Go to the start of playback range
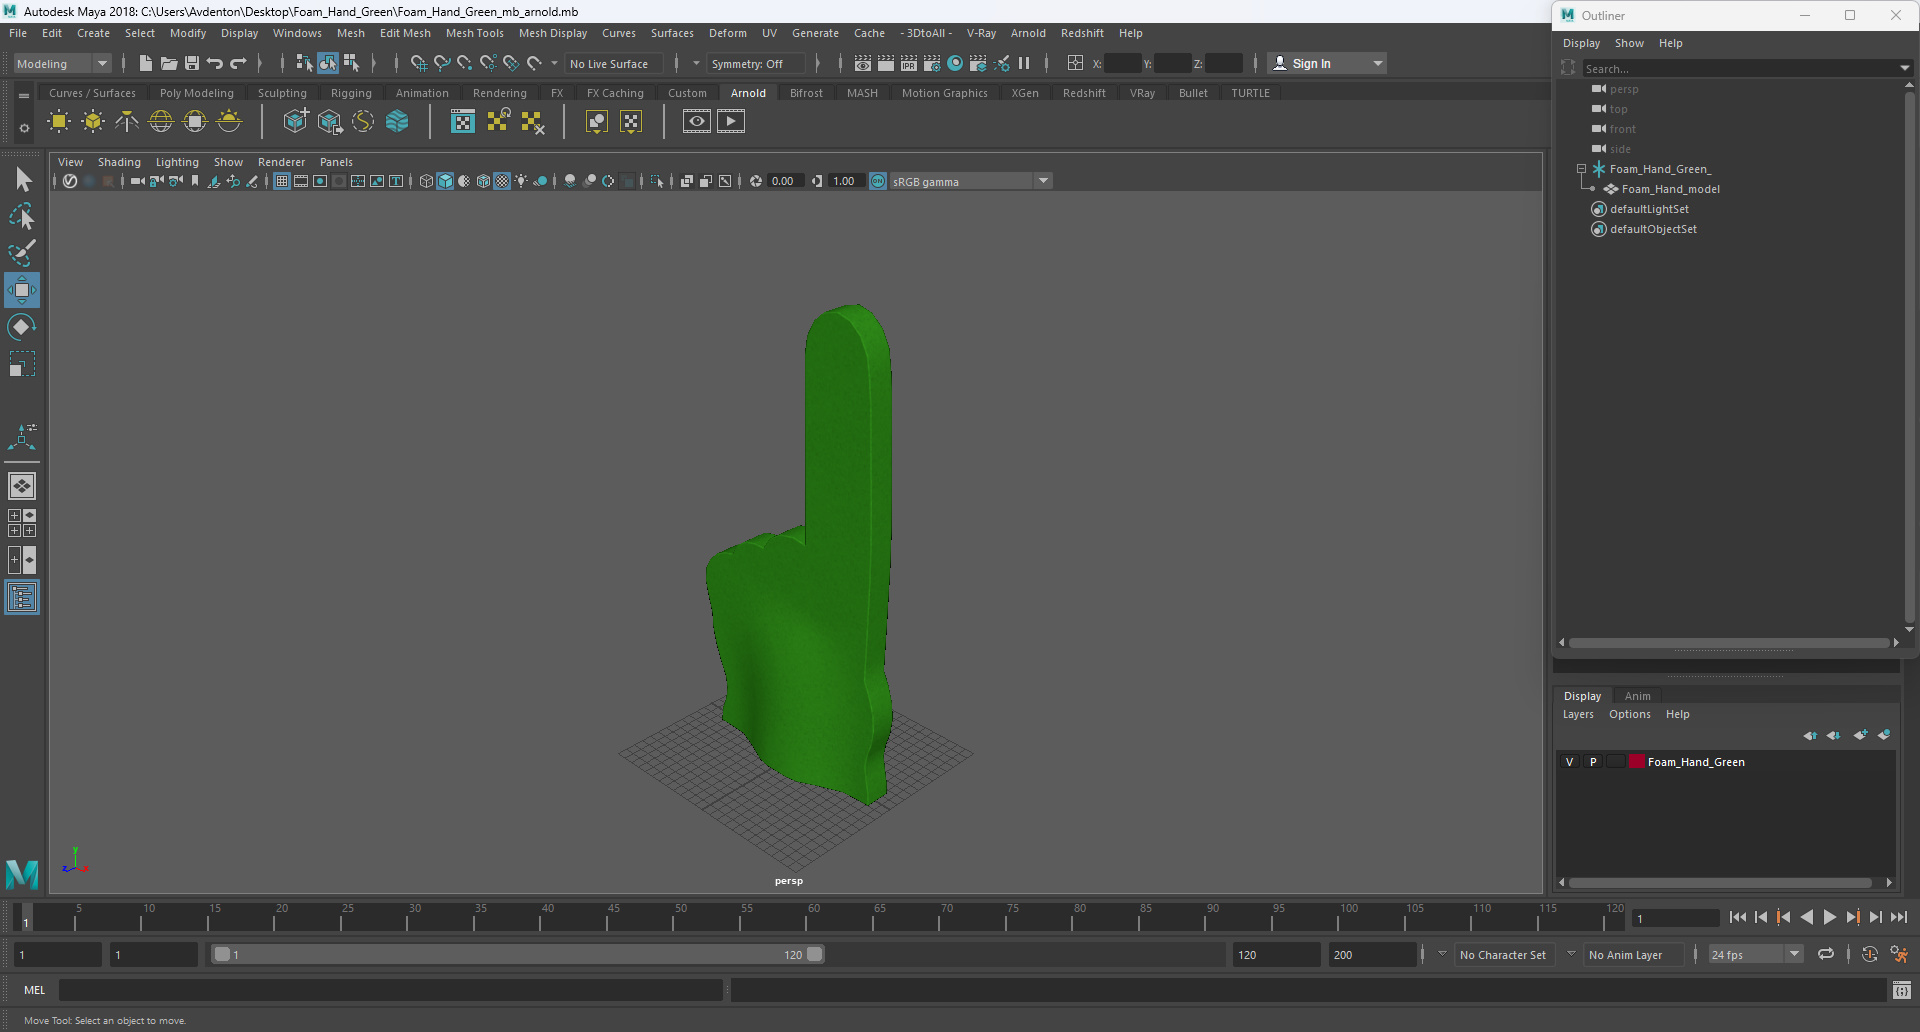 click(1738, 917)
